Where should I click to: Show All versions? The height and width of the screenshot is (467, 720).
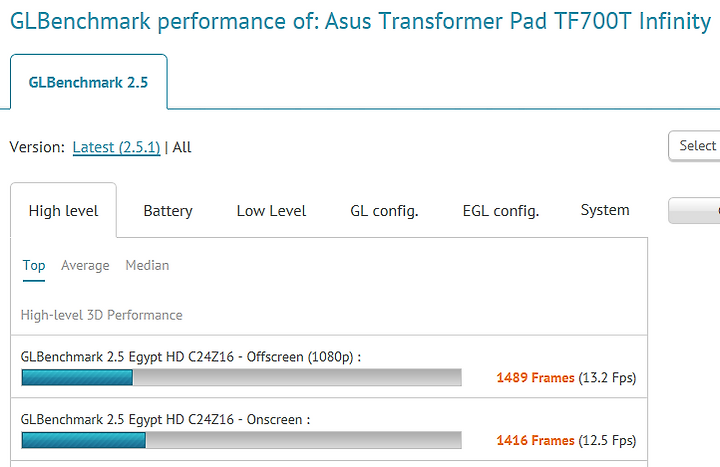(182, 147)
